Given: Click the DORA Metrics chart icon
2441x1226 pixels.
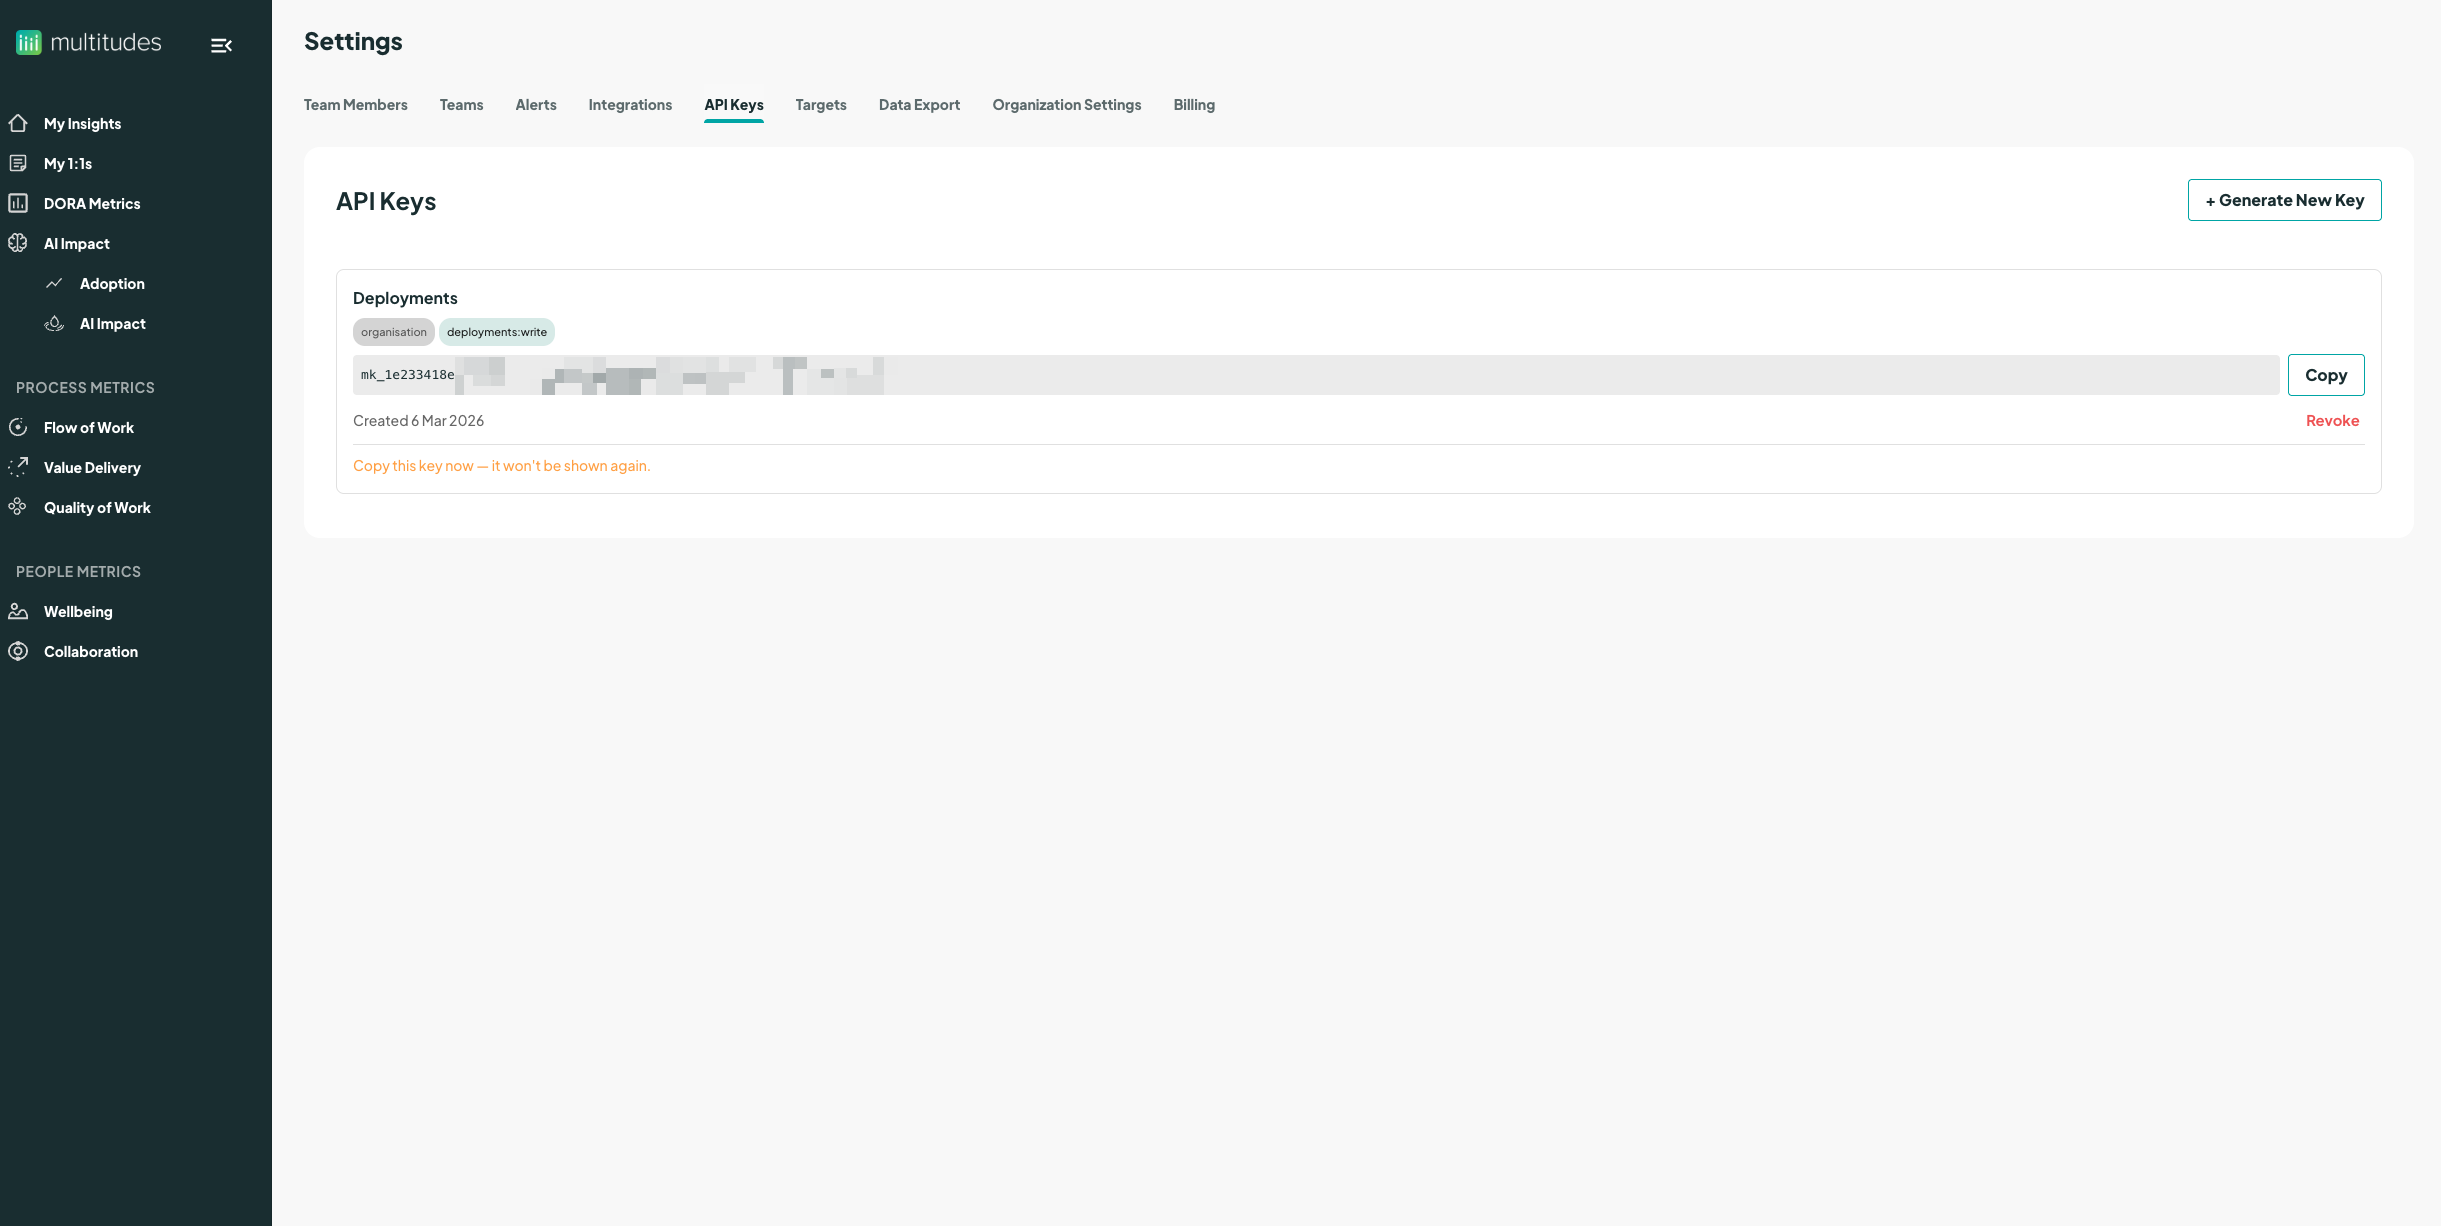Looking at the screenshot, I should (18, 203).
